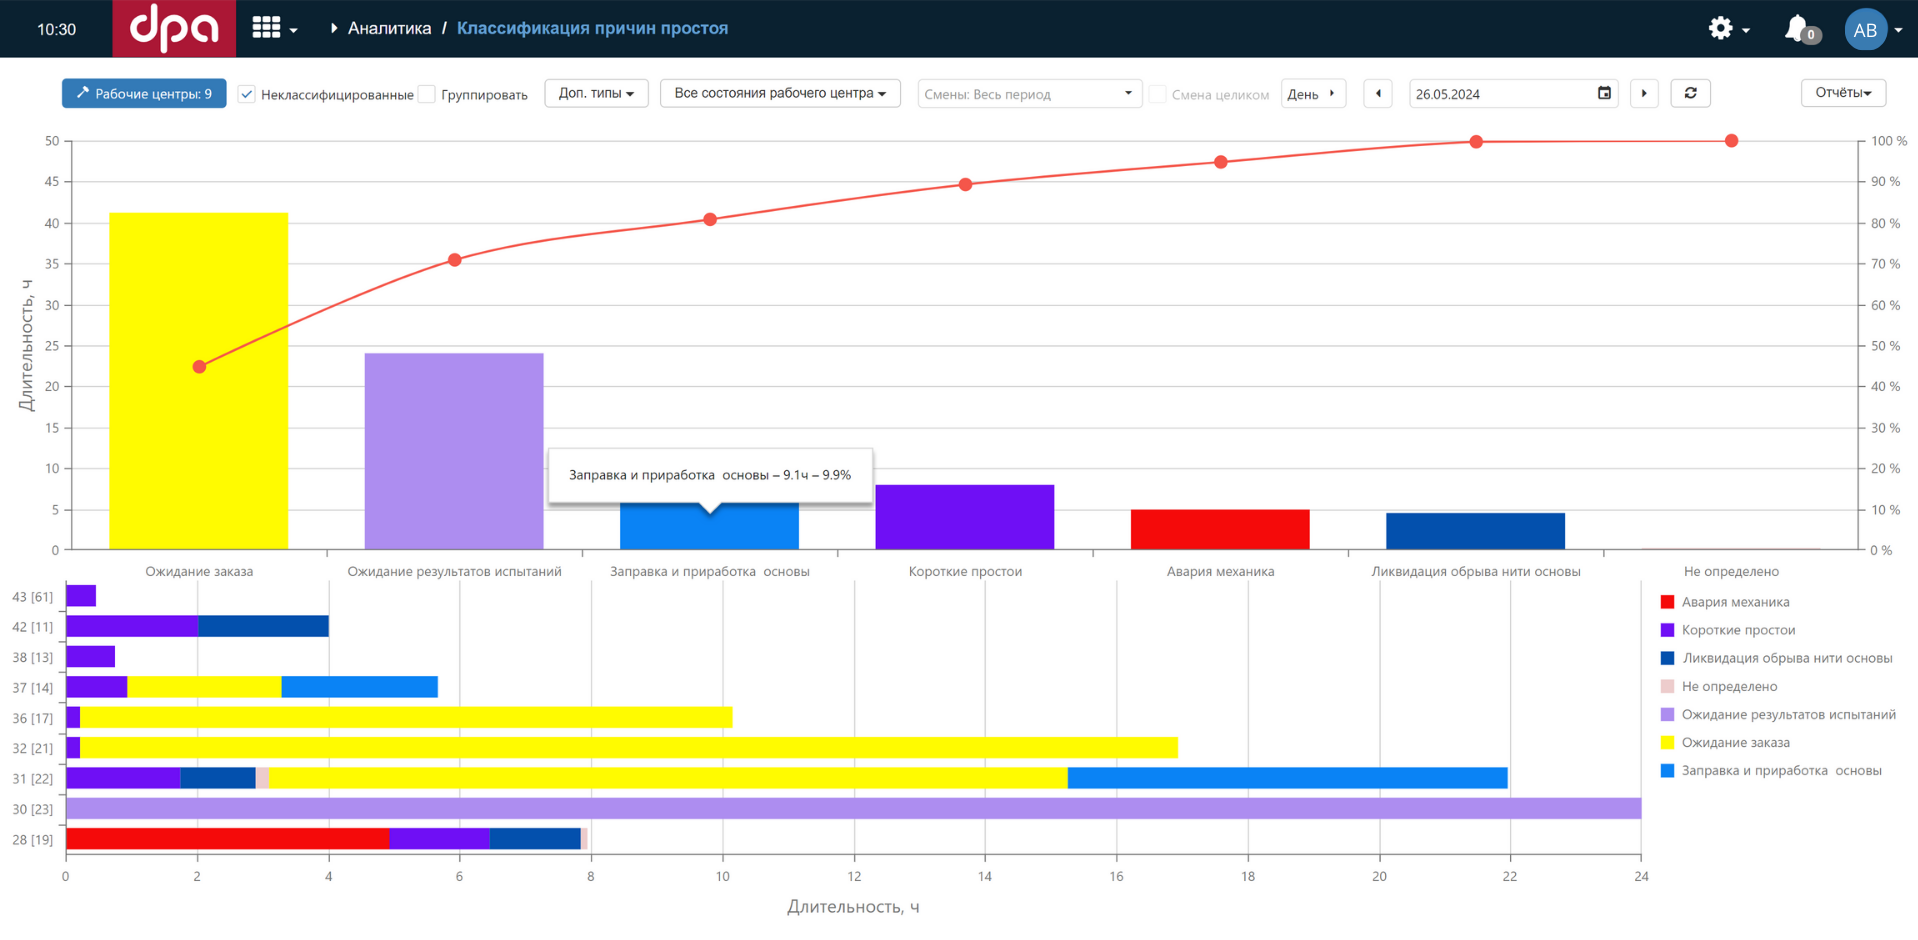Go to next day arrow
Image resolution: width=1918 pixels, height=940 pixels.
point(1644,93)
